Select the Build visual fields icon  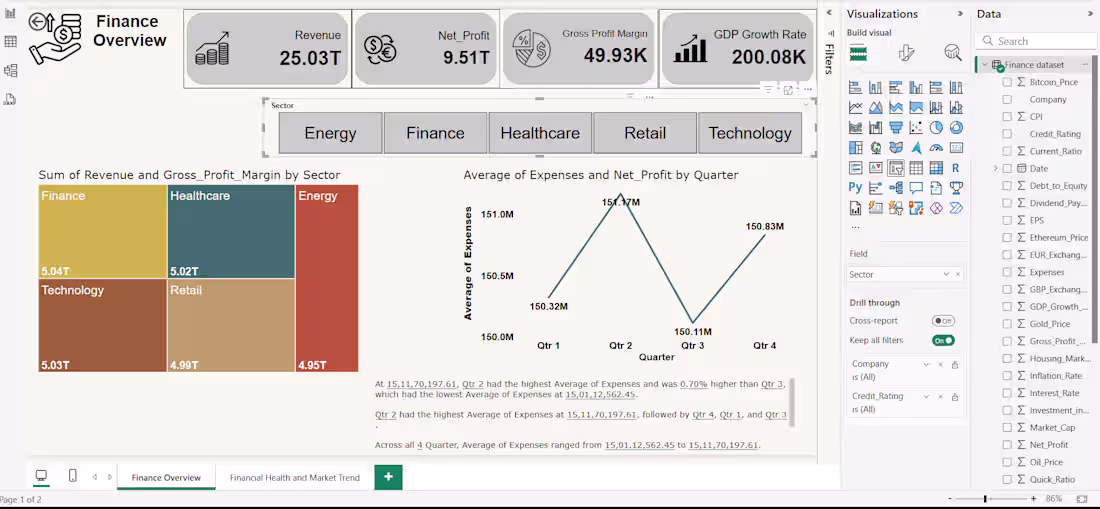click(859, 52)
